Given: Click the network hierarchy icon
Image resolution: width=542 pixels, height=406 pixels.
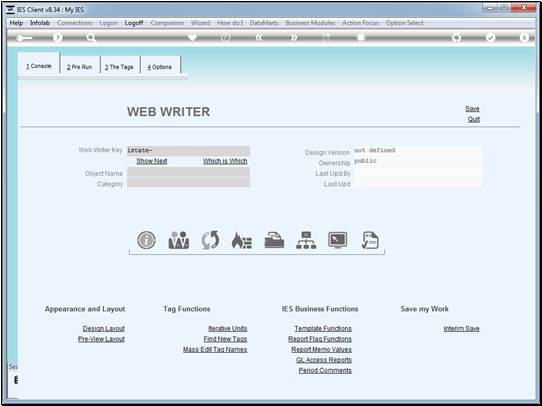Looking at the screenshot, I should coord(306,240).
